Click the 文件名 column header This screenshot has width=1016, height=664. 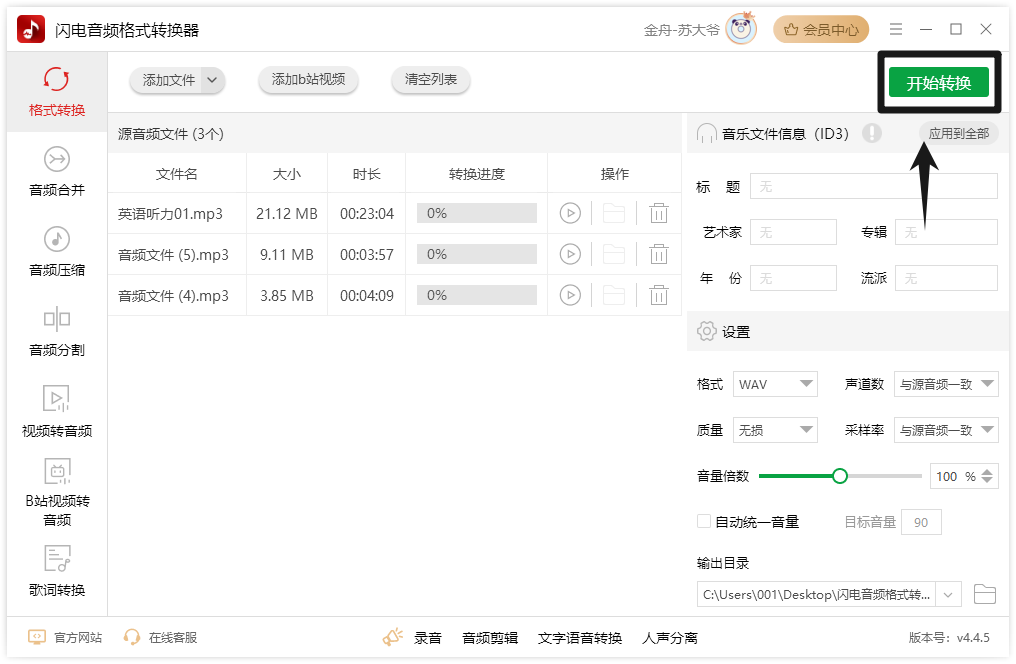pos(177,174)
